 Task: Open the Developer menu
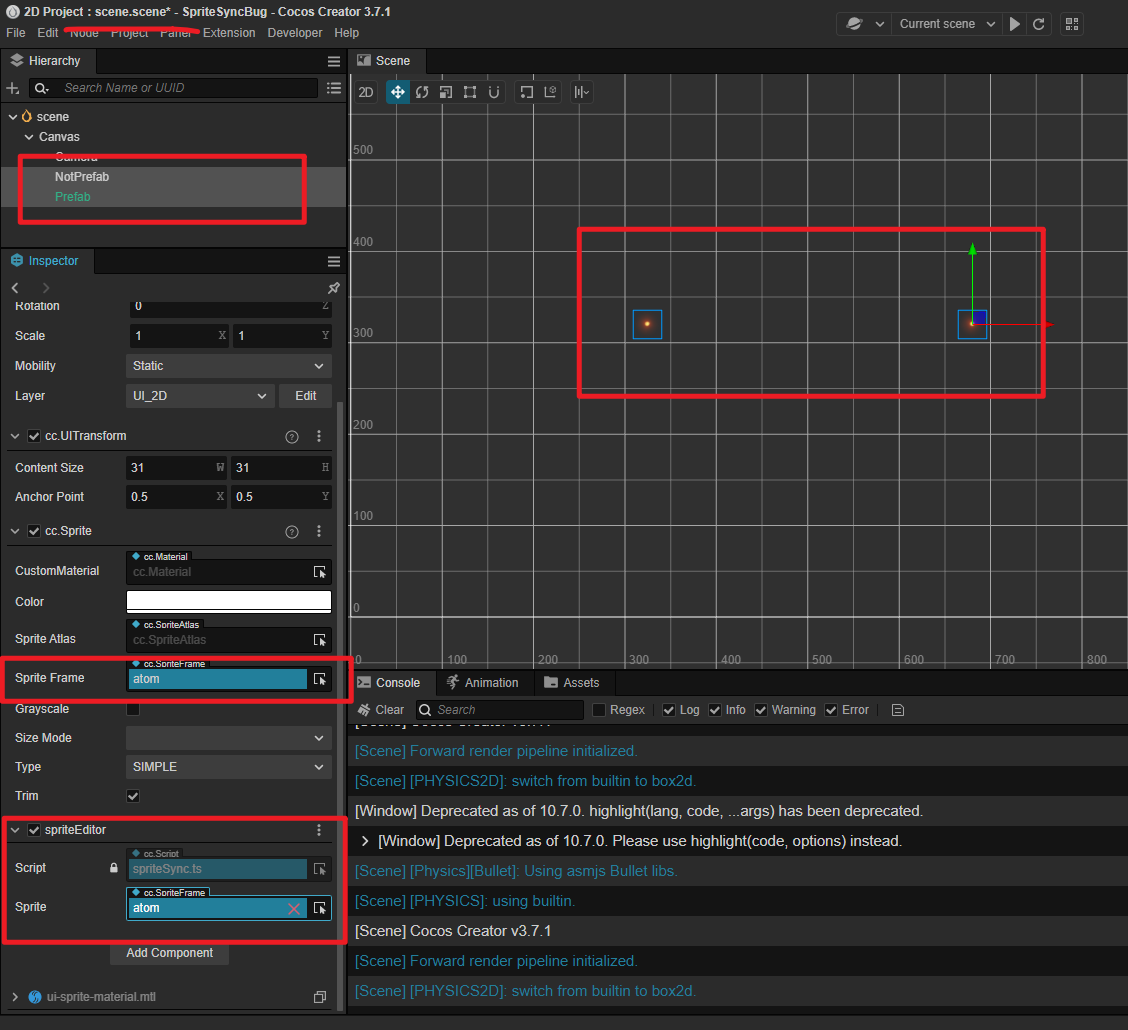point(295,33)
